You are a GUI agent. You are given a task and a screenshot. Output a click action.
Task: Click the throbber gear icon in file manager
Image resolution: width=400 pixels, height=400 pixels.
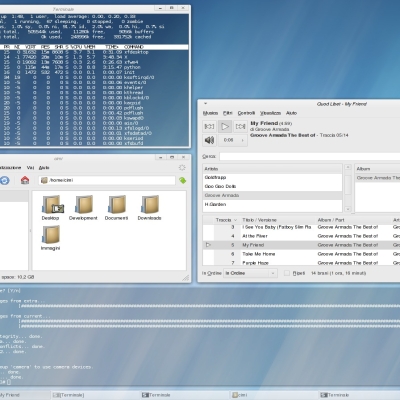pyautogui.click(x=182, y=168)
